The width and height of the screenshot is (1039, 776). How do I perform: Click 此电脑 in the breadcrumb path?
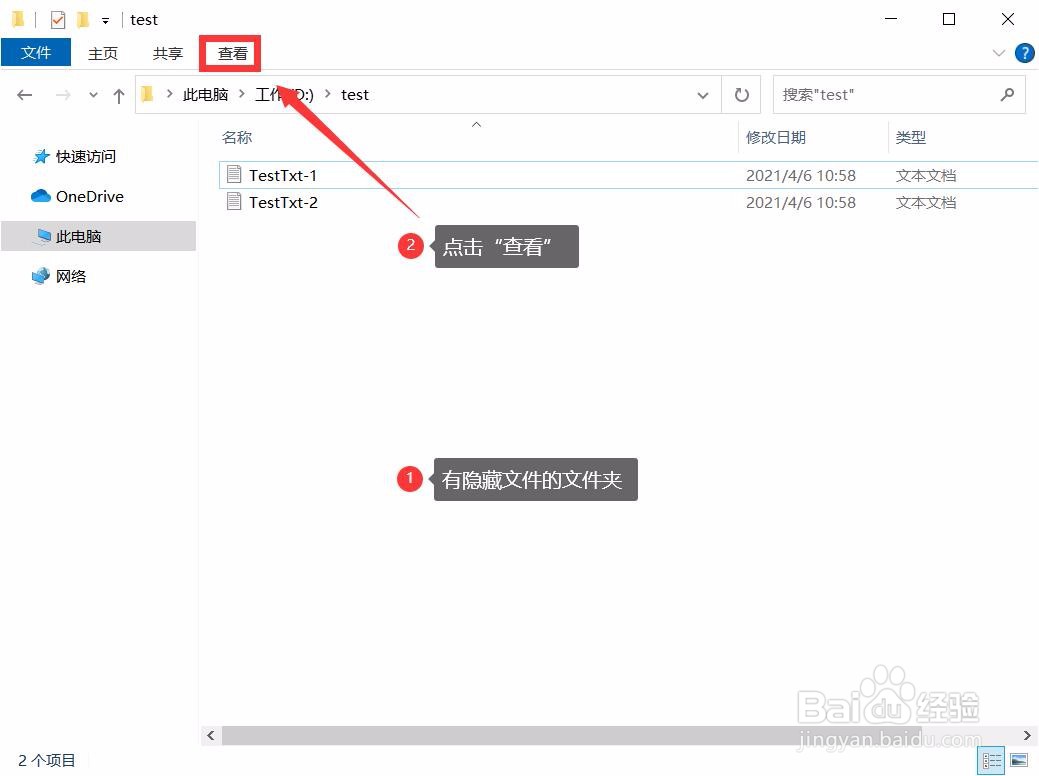pos(206,94)
